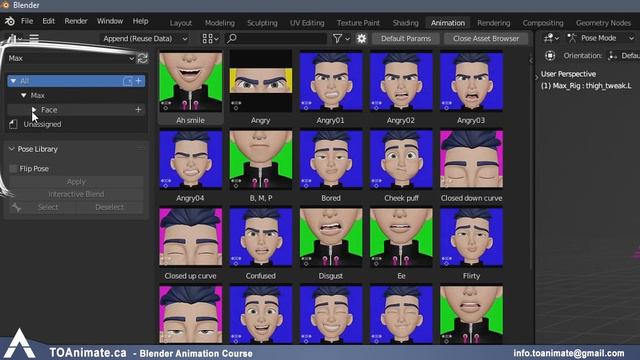Open the Pose Mode dropdown

(x=600, y=38)
